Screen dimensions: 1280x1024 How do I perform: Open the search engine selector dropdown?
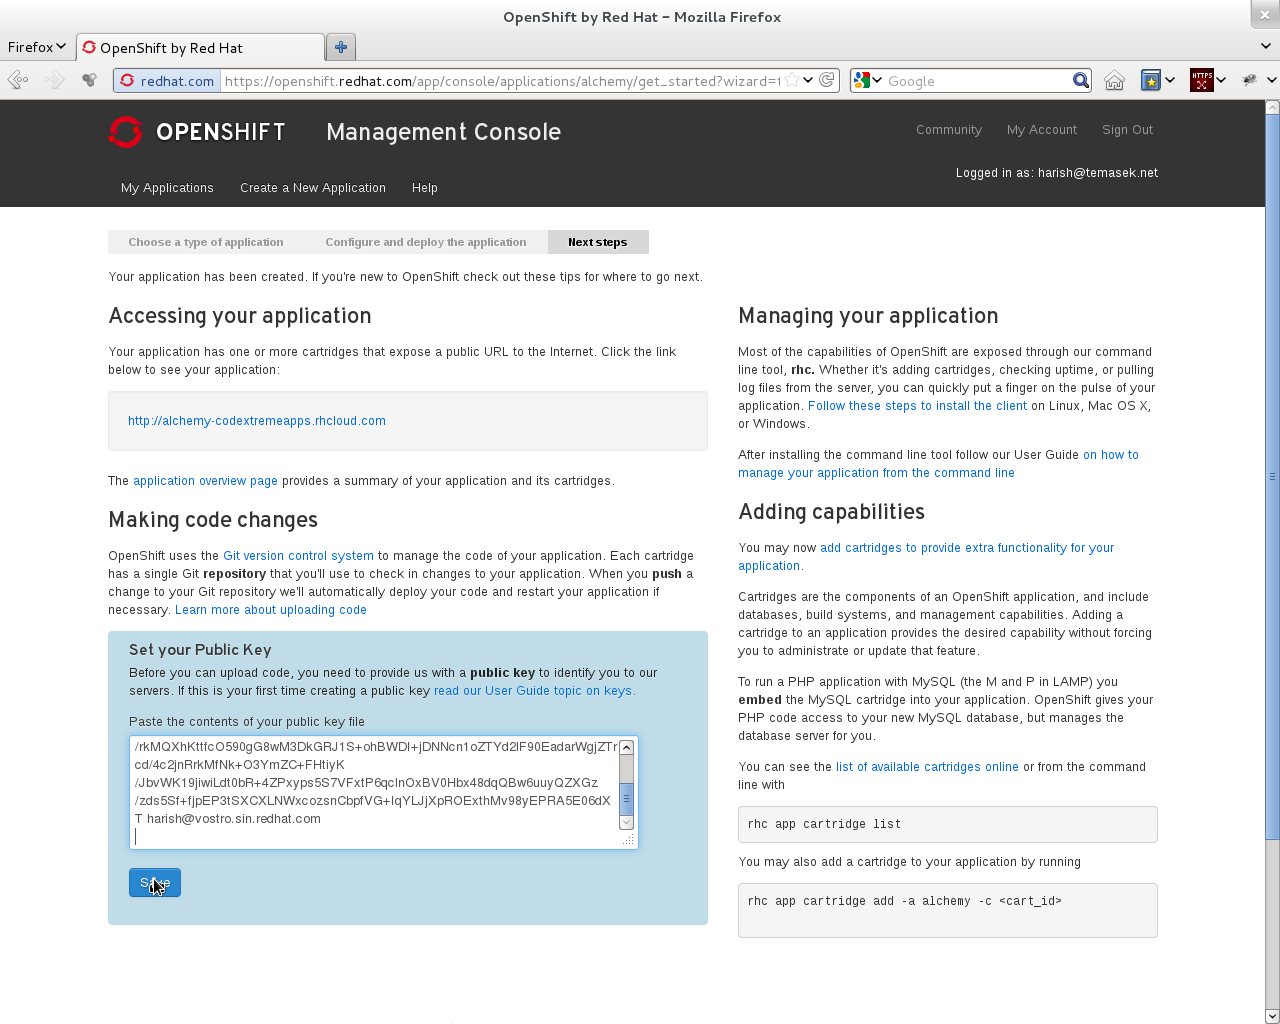[x=867, y=81]
